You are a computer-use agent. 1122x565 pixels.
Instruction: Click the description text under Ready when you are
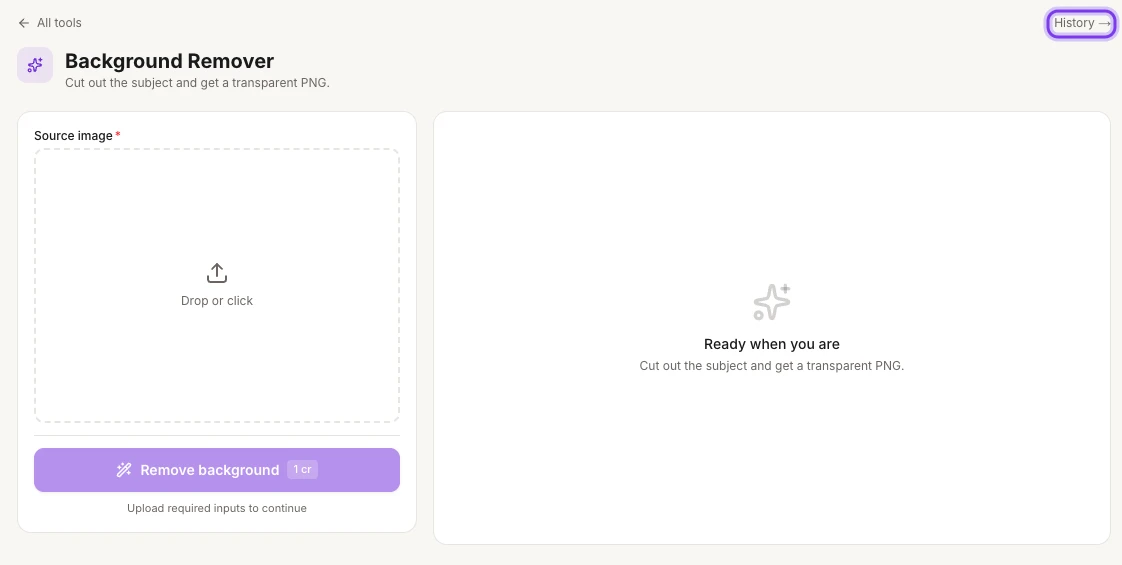[x=771, y=365]
